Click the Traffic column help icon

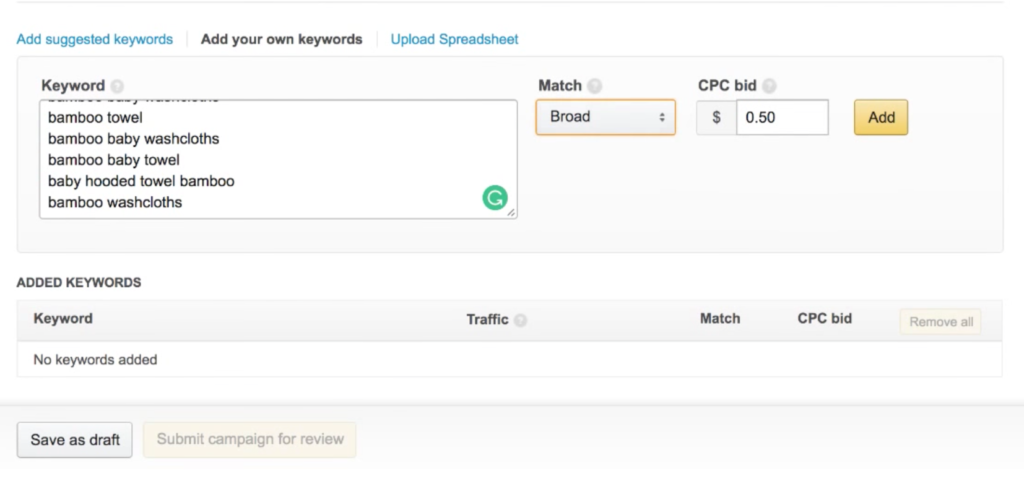click(x=521, y=320)
